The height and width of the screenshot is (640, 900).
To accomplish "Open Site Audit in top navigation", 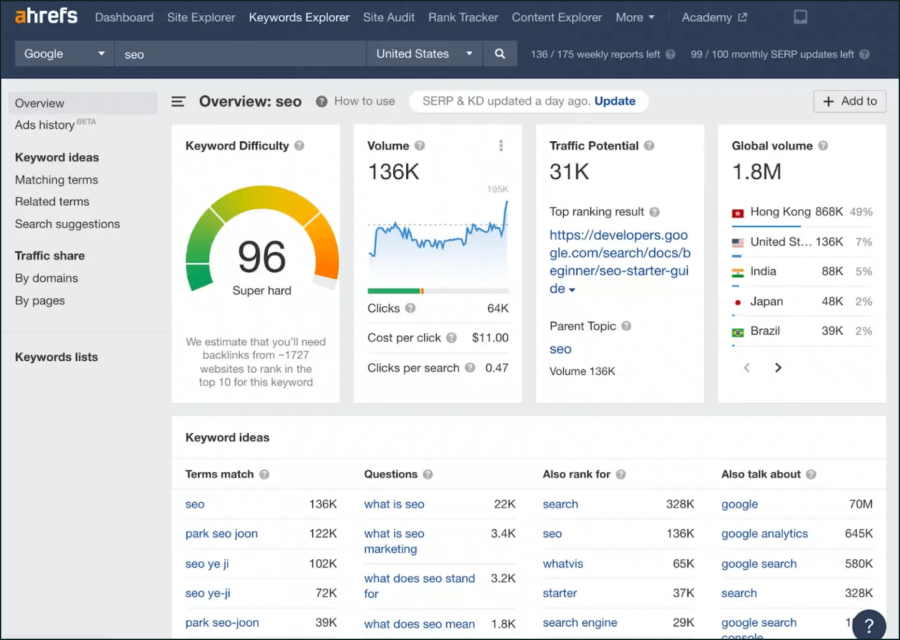I will (389, 18).
